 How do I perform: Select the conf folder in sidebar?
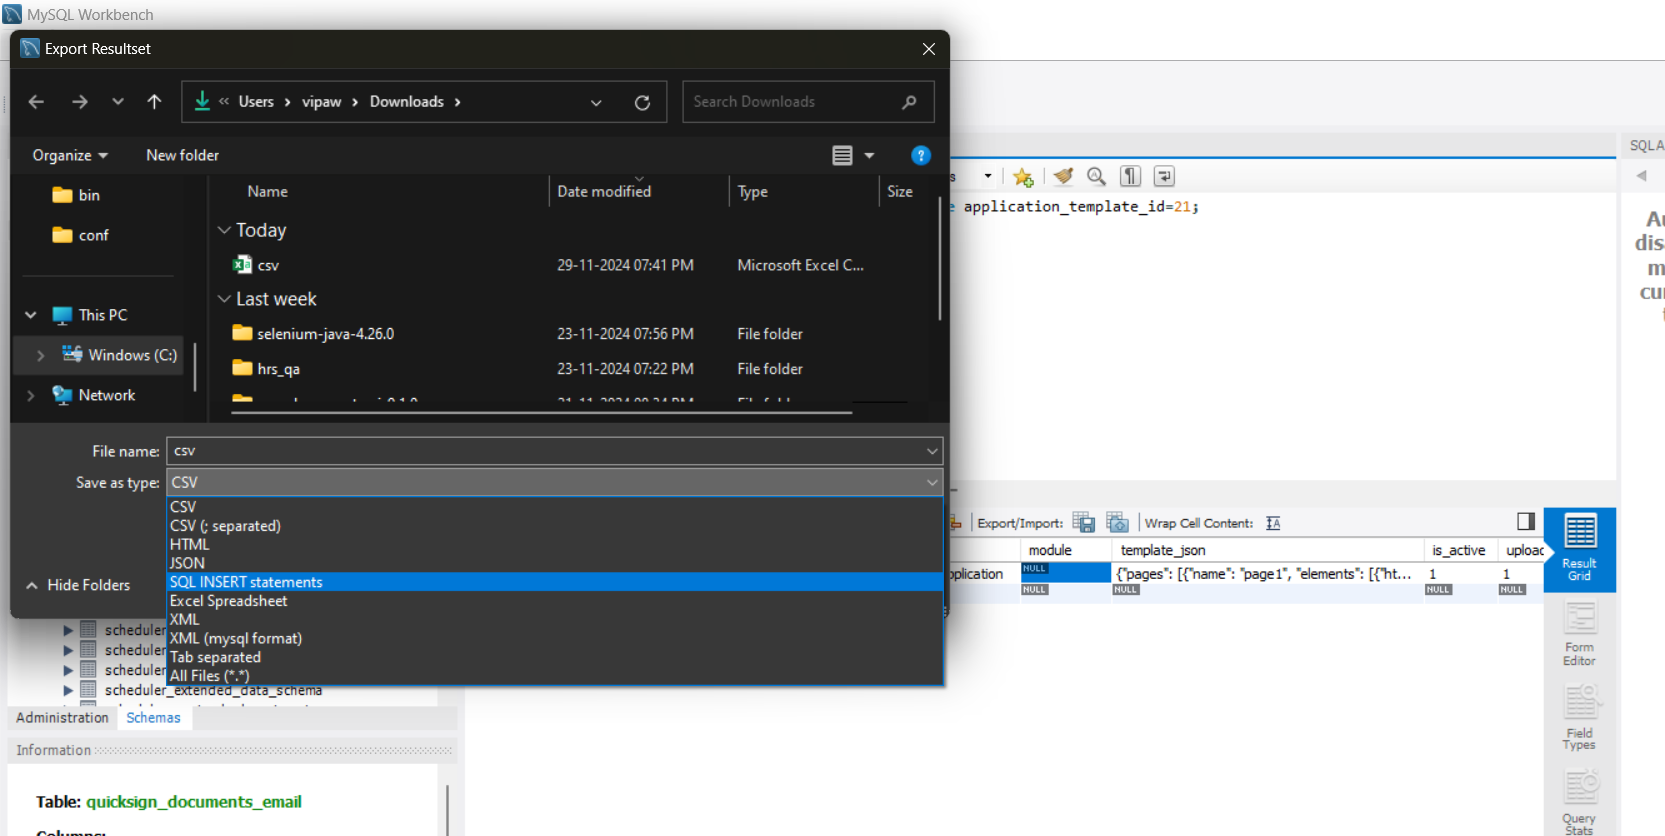(80, 235)
